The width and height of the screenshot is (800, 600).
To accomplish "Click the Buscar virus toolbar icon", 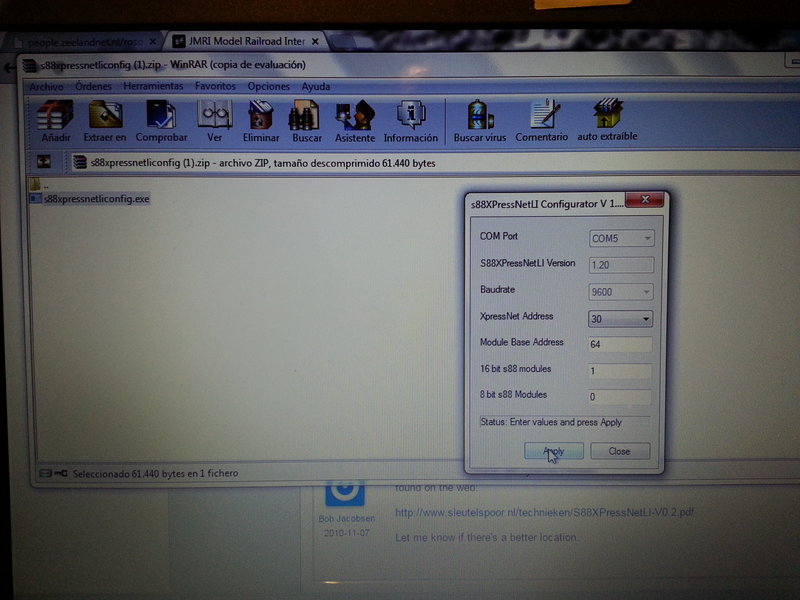I will coord(480,121).
